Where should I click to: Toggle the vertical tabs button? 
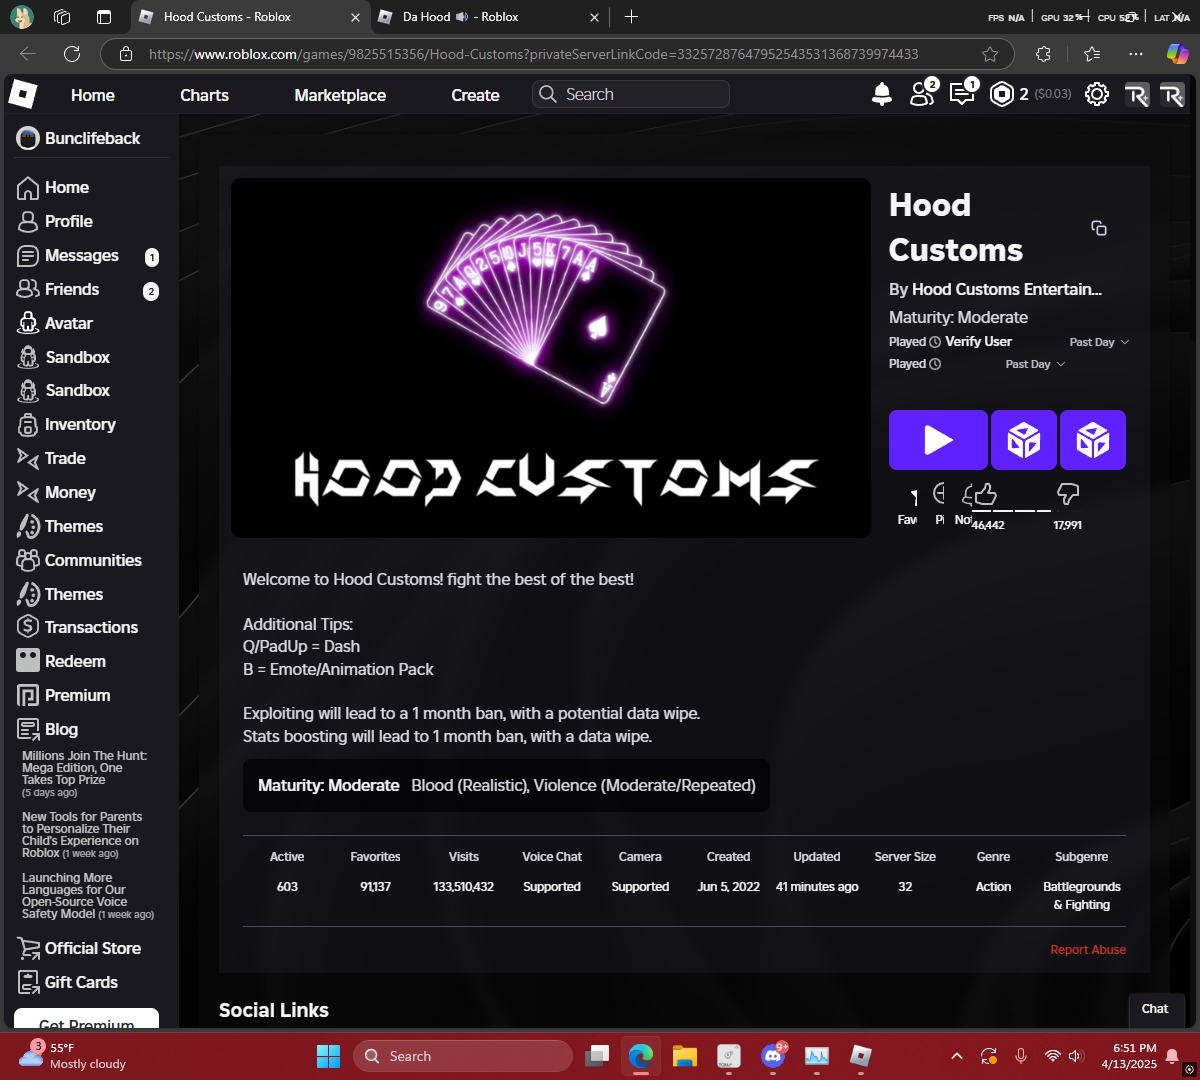click(x=104, y=17)
